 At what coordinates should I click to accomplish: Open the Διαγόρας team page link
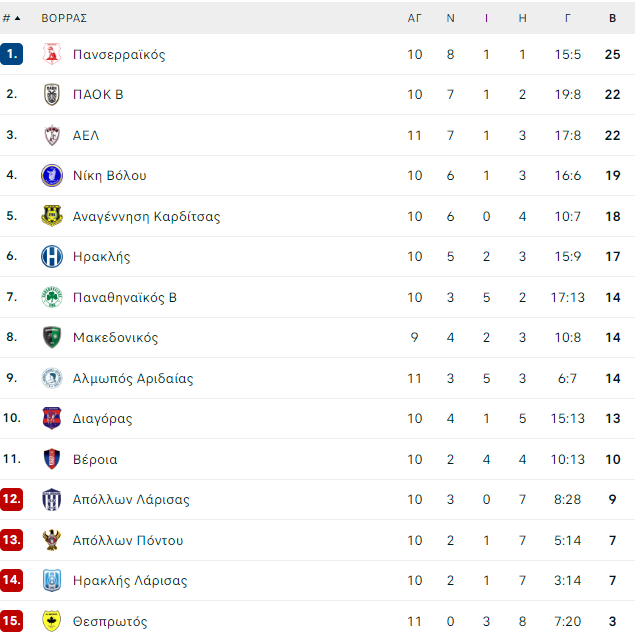[x=102, y=418]
